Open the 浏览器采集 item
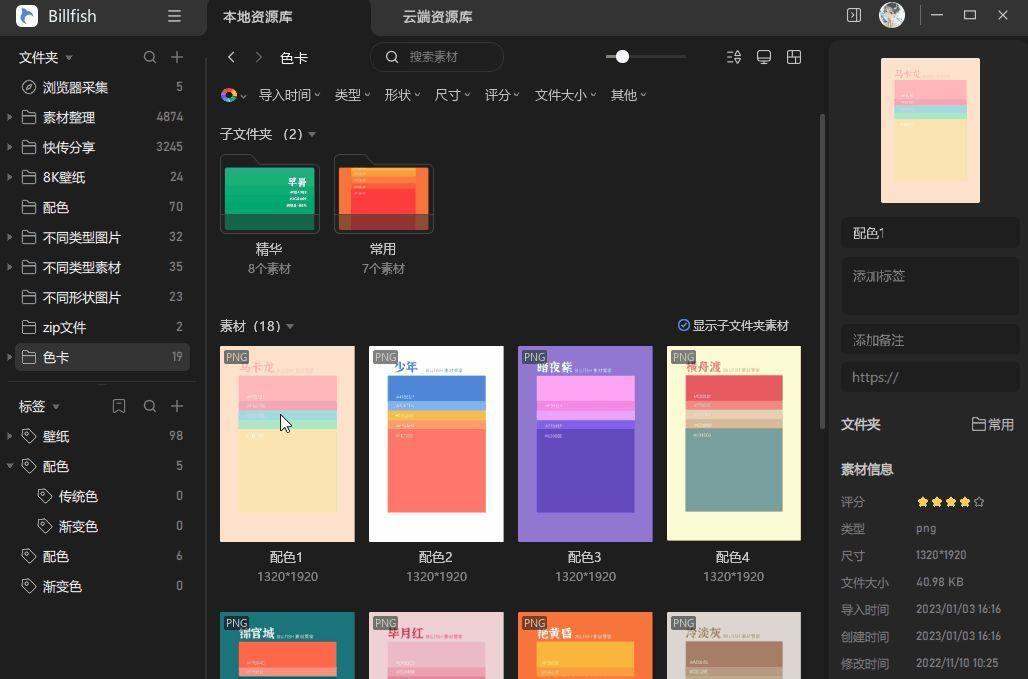1028x679 pixels. tap(75, 87)
